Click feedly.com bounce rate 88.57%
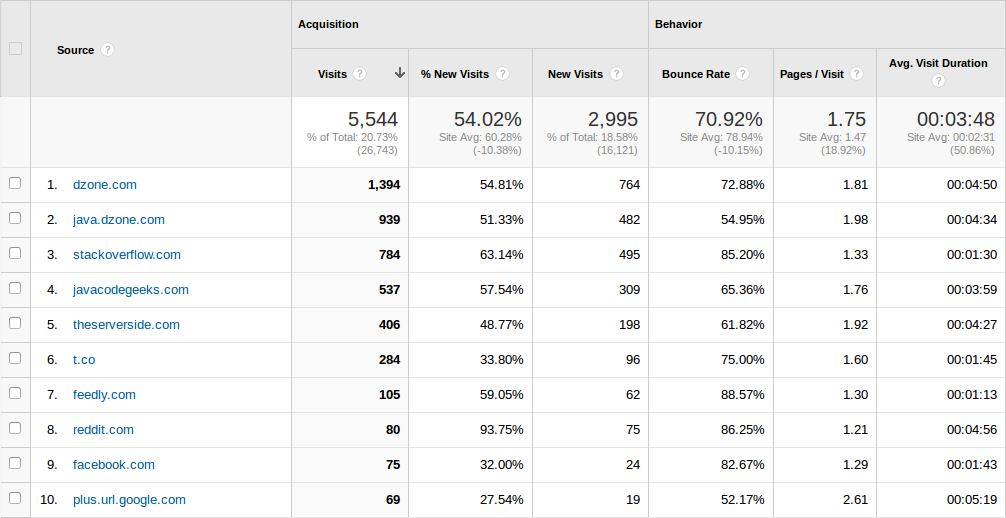This screenshot has width=1006, height=518. [742, 395]
